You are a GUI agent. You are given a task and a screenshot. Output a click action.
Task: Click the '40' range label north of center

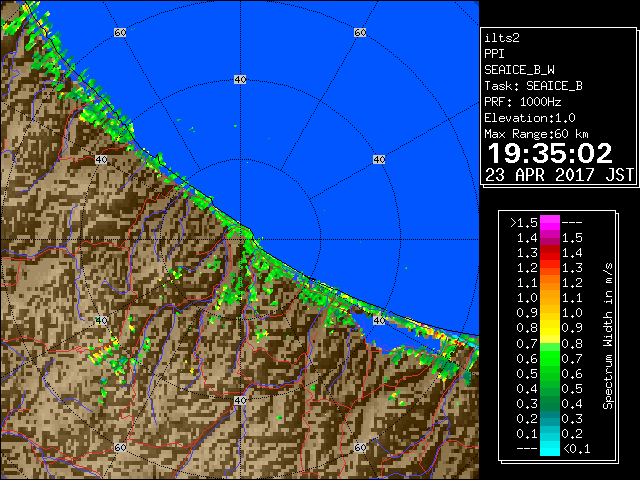pyautogui.click(x=240, y=79)
